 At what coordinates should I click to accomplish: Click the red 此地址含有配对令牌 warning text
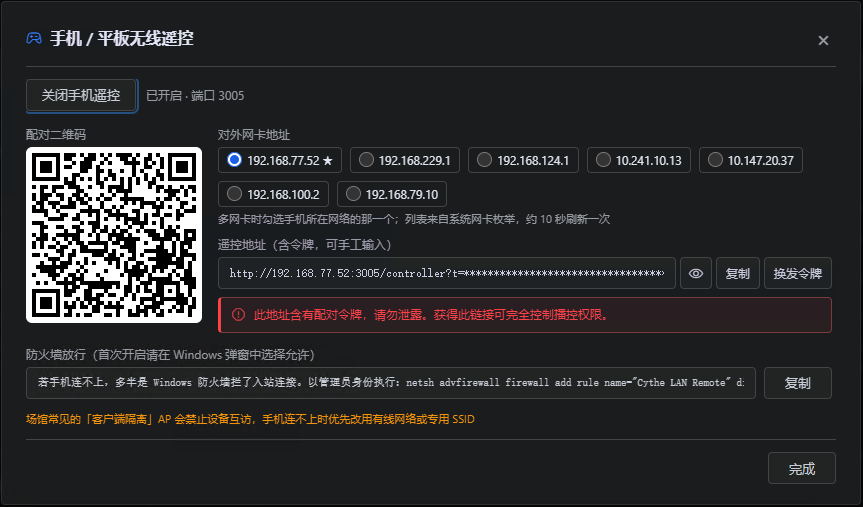[x=432, y=315]
